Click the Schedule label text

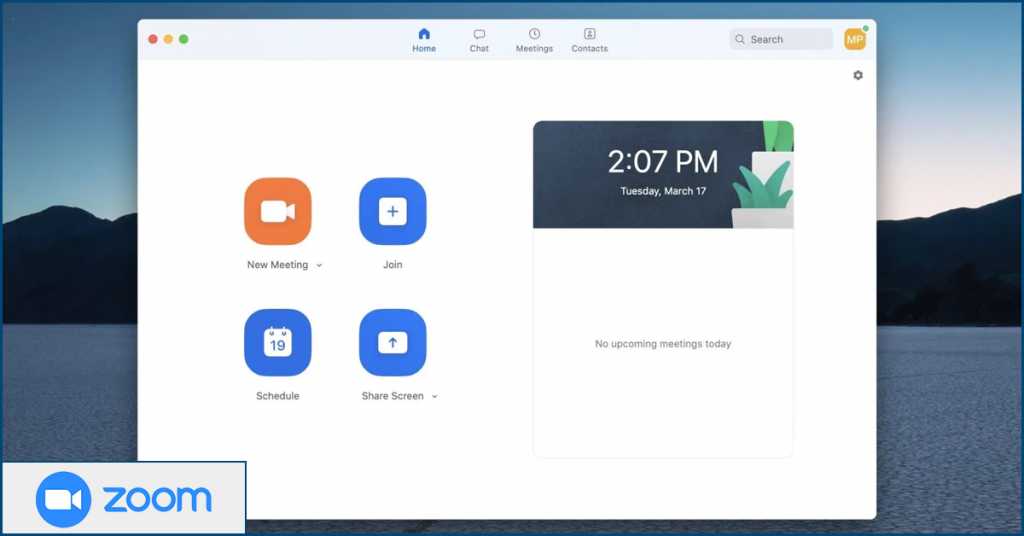point(278,396)
